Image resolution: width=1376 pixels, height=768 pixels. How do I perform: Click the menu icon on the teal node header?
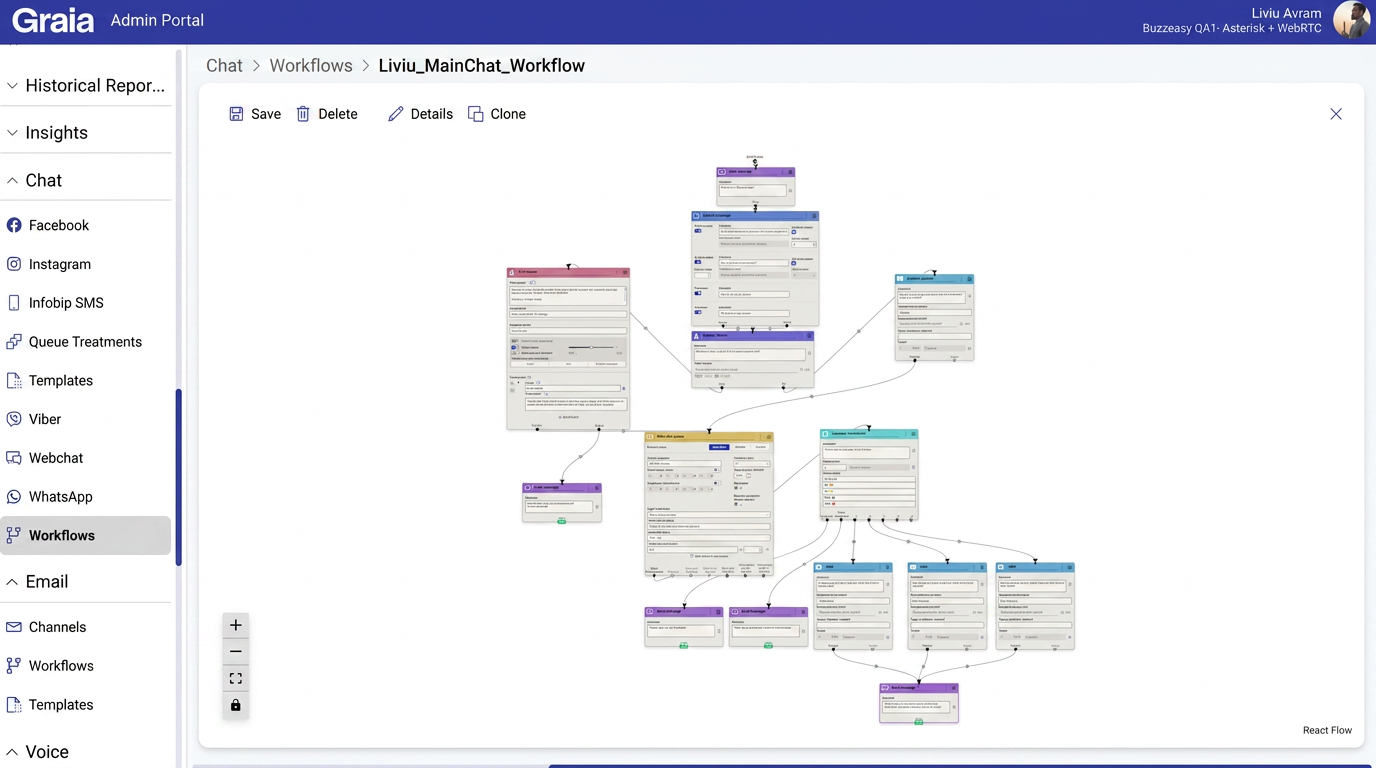coord(913,434)
